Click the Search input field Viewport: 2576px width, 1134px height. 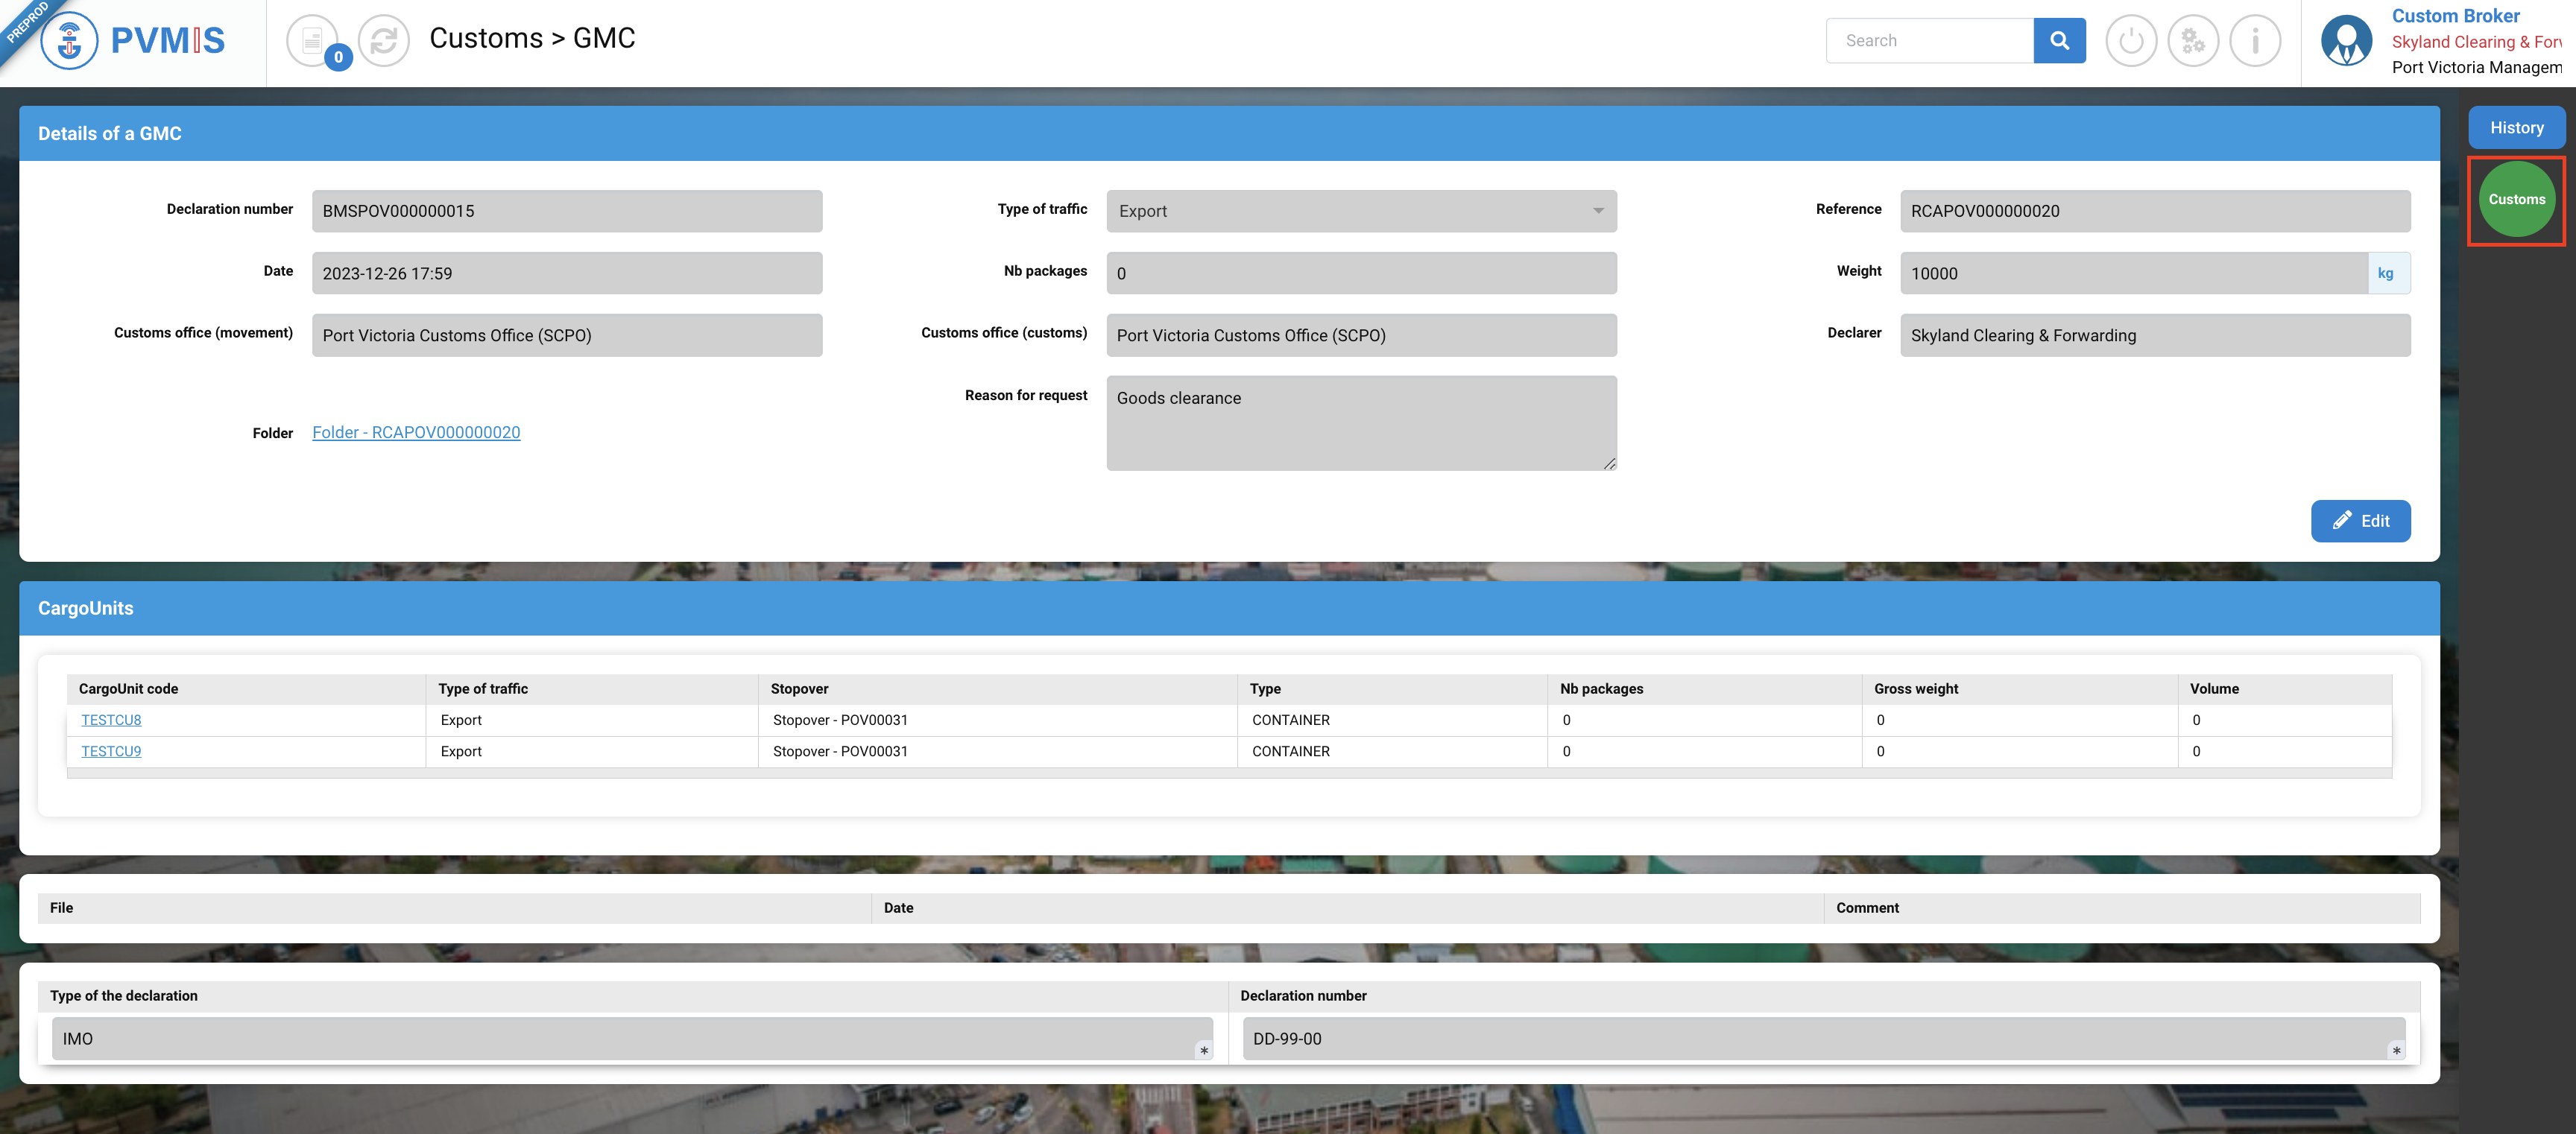pos(1929,41)
